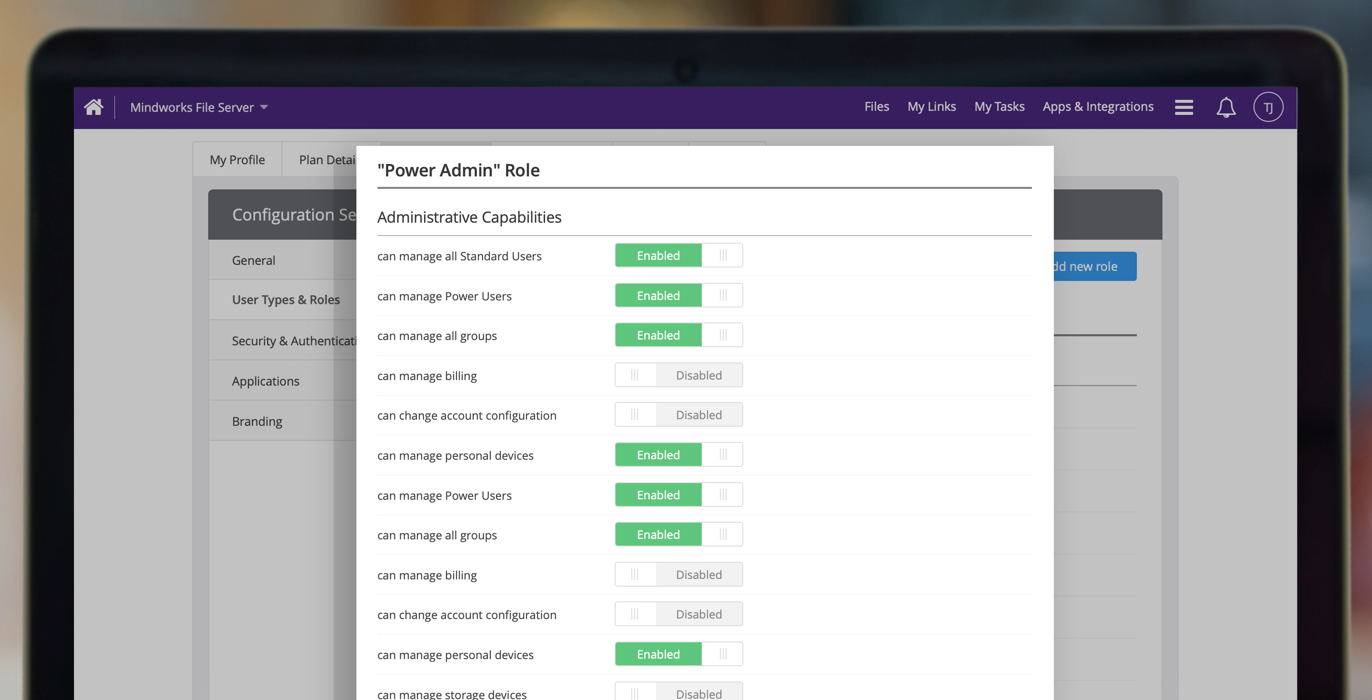Screen dimensions: 1372x700
Task: Toggle can manage all Standard Users
Action: click(x=678, y=256)
